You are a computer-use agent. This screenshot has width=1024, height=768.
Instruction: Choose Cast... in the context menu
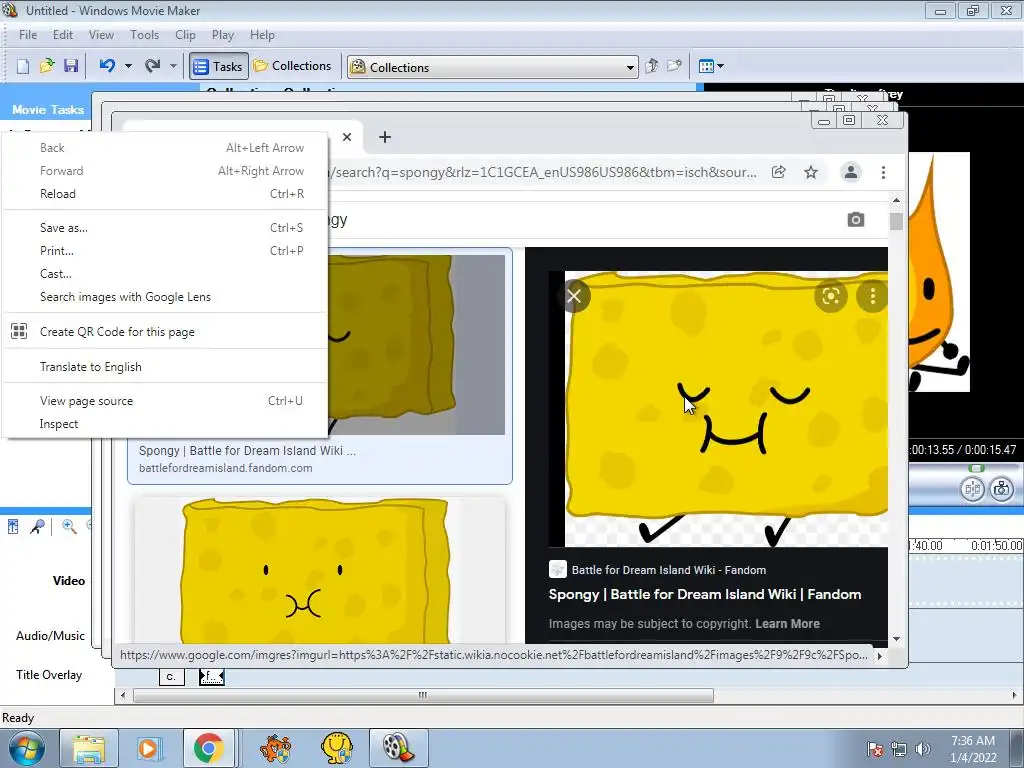(165, 274)
